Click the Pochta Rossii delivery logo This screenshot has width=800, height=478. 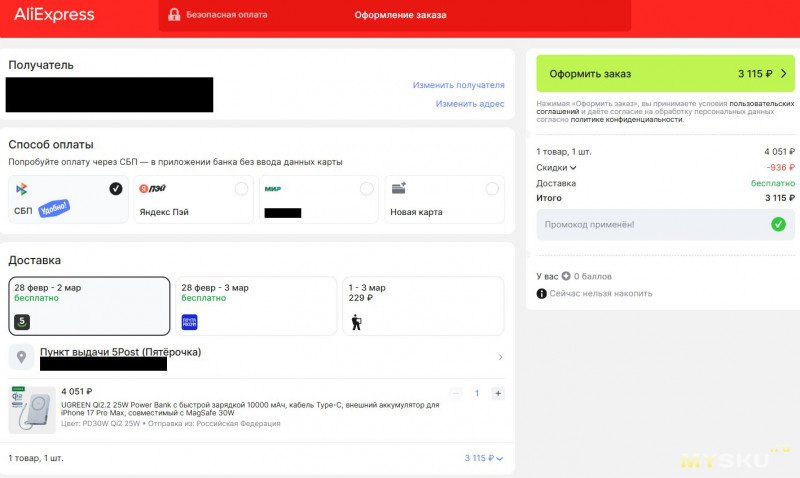tap(190, 321)
